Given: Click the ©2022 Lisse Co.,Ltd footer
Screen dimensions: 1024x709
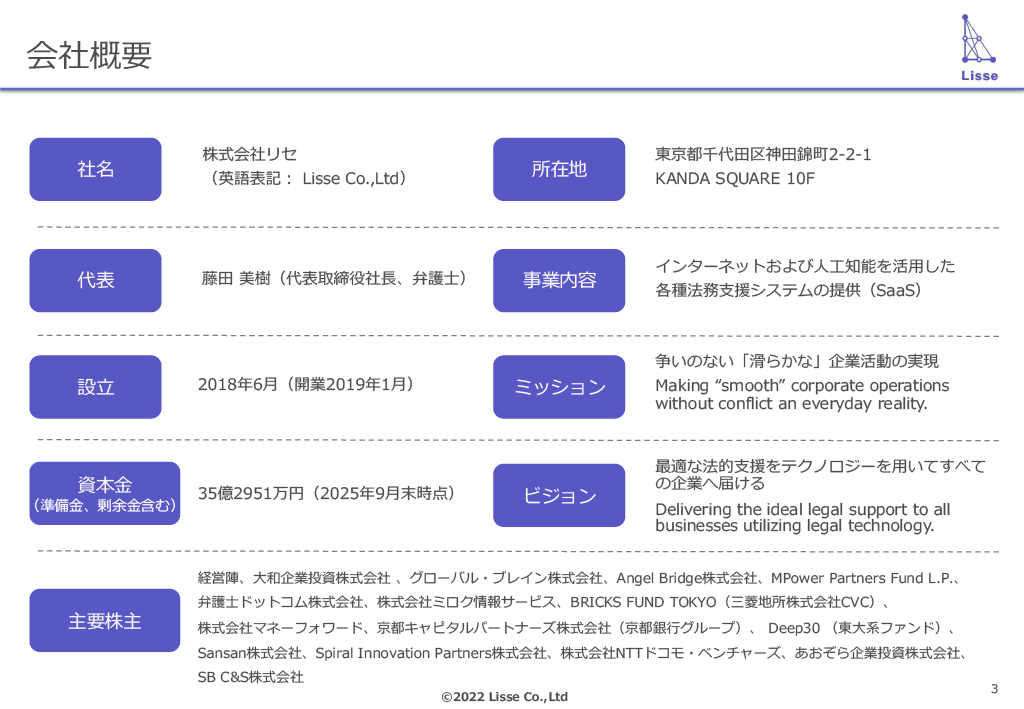Looking at the screenshot, I should click(x=504, y=697).
